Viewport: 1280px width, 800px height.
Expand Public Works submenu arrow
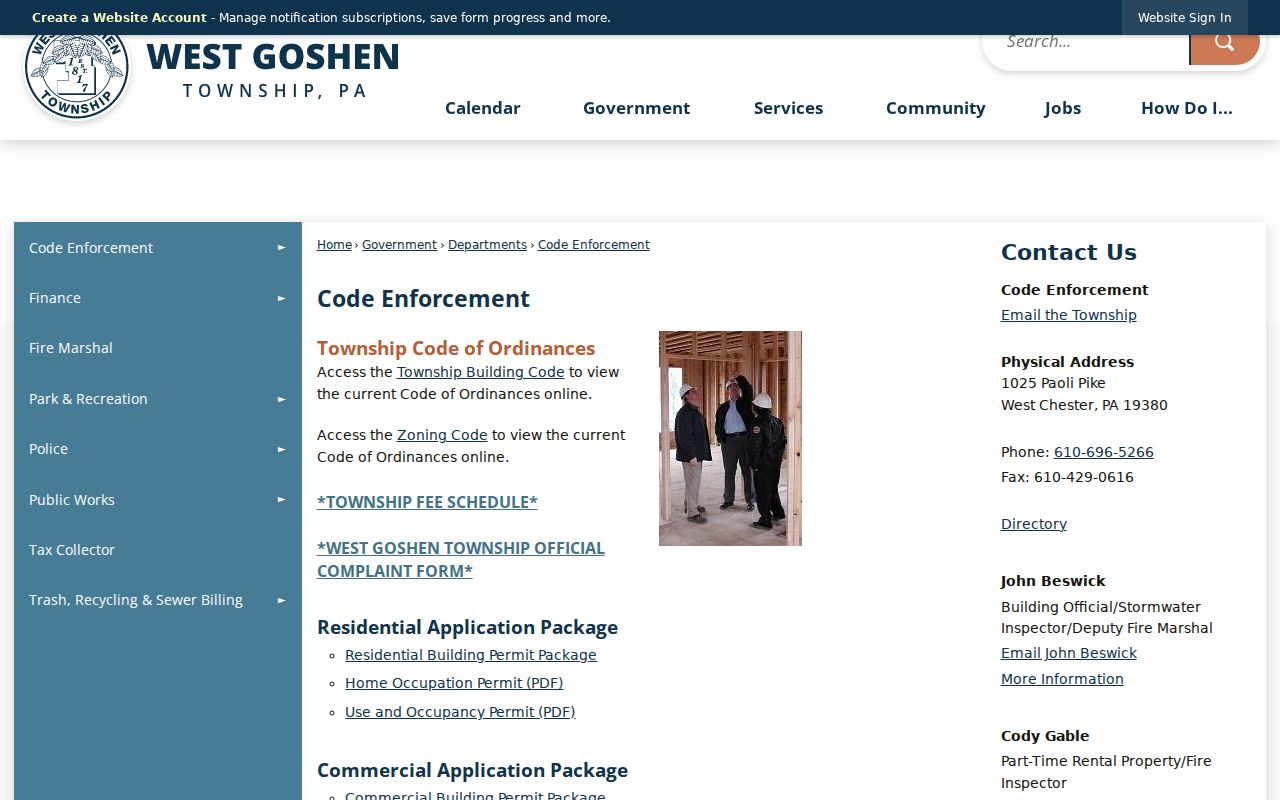(282, 500)
